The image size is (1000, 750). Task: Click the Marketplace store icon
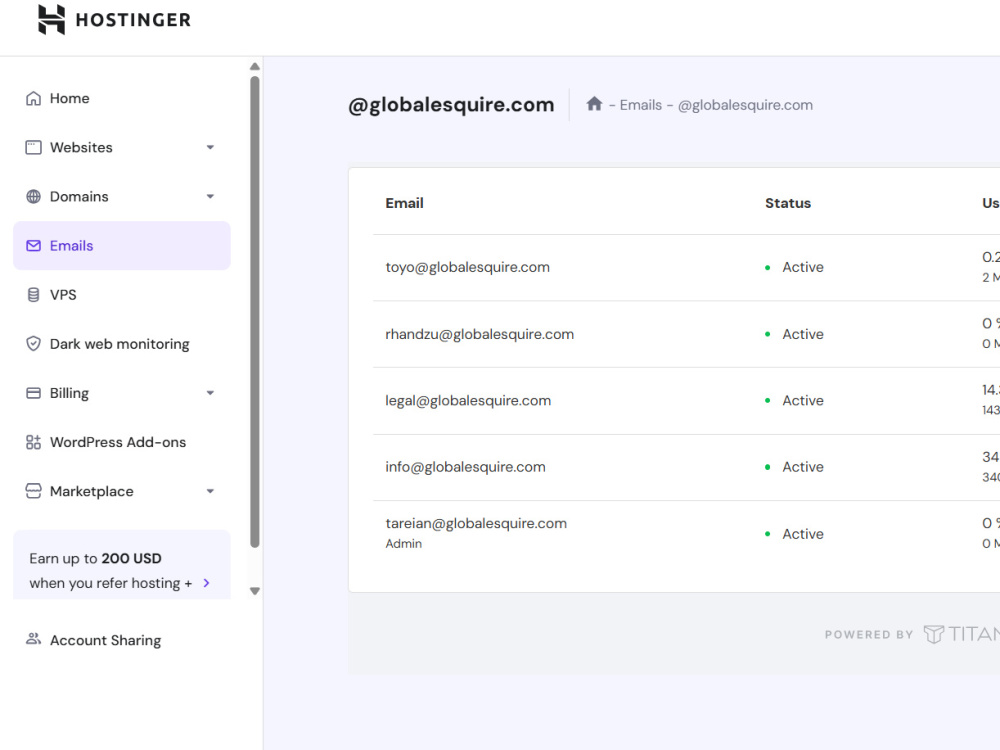[x=33, y=491]
